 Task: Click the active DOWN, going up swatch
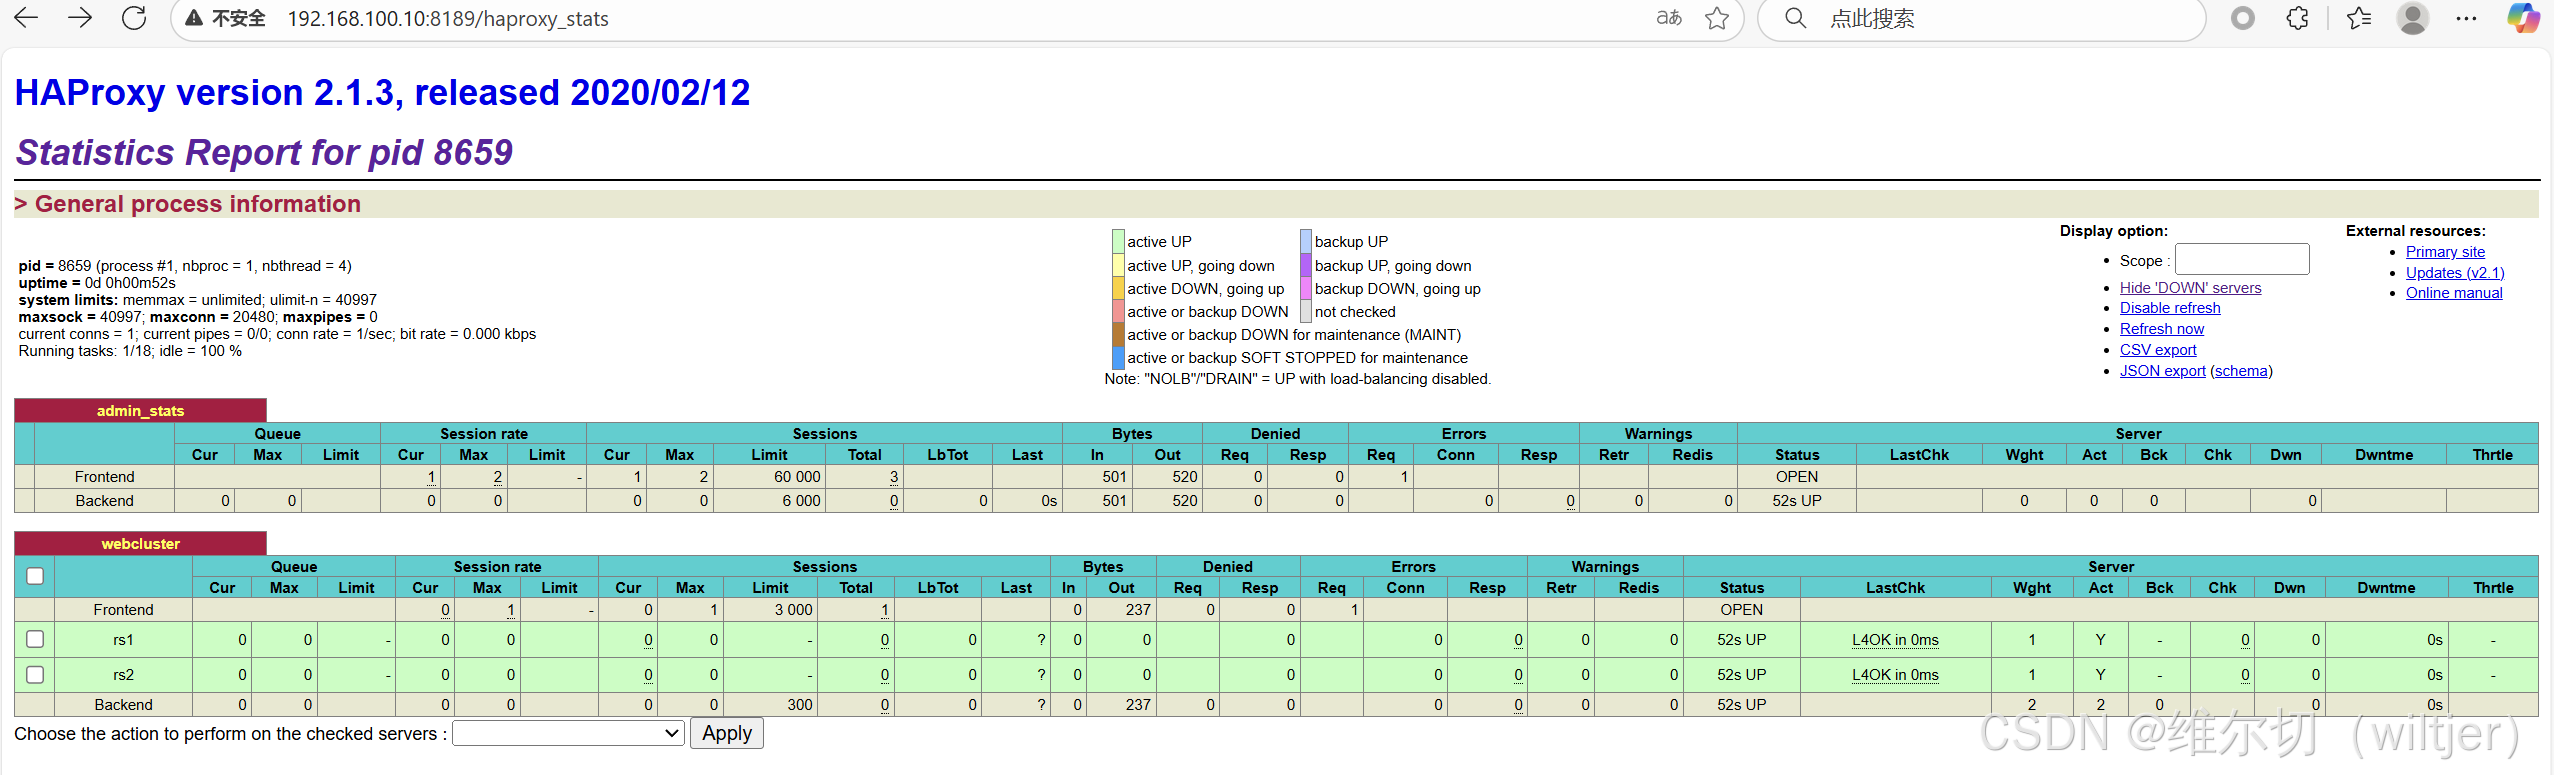click(1118, 288)
